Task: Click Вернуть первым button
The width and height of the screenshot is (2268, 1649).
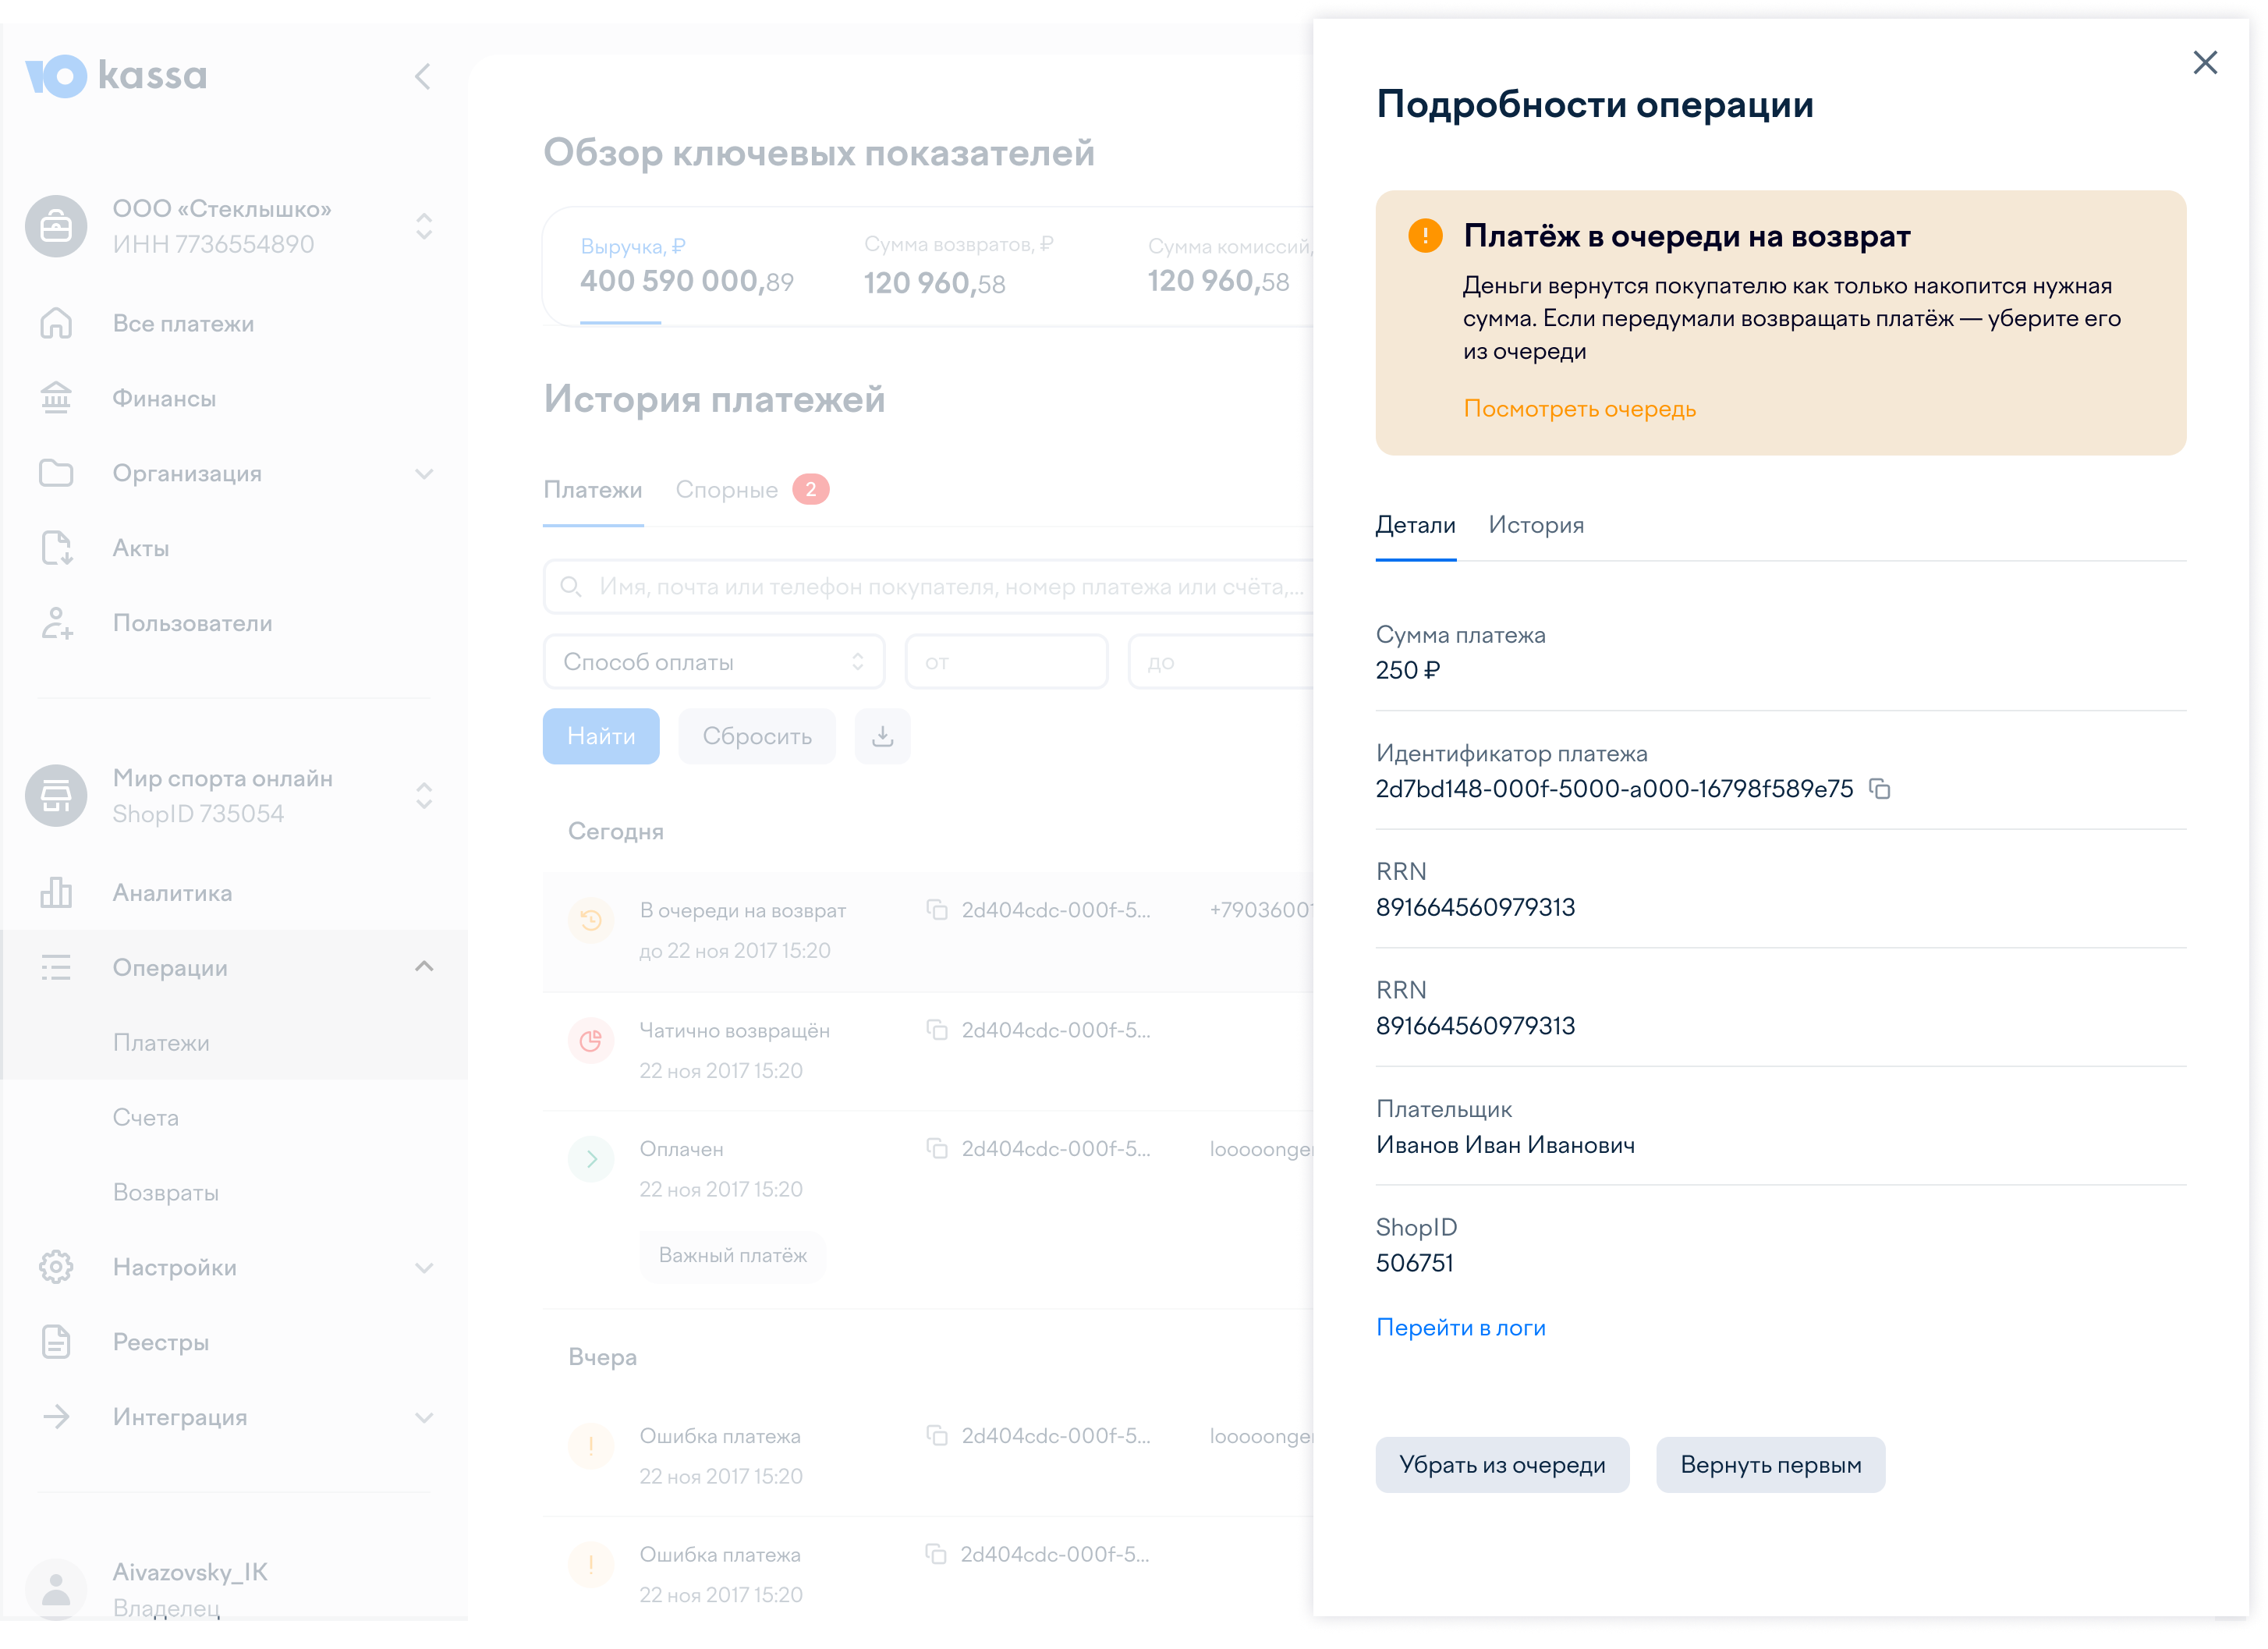Action: 1771,1466
